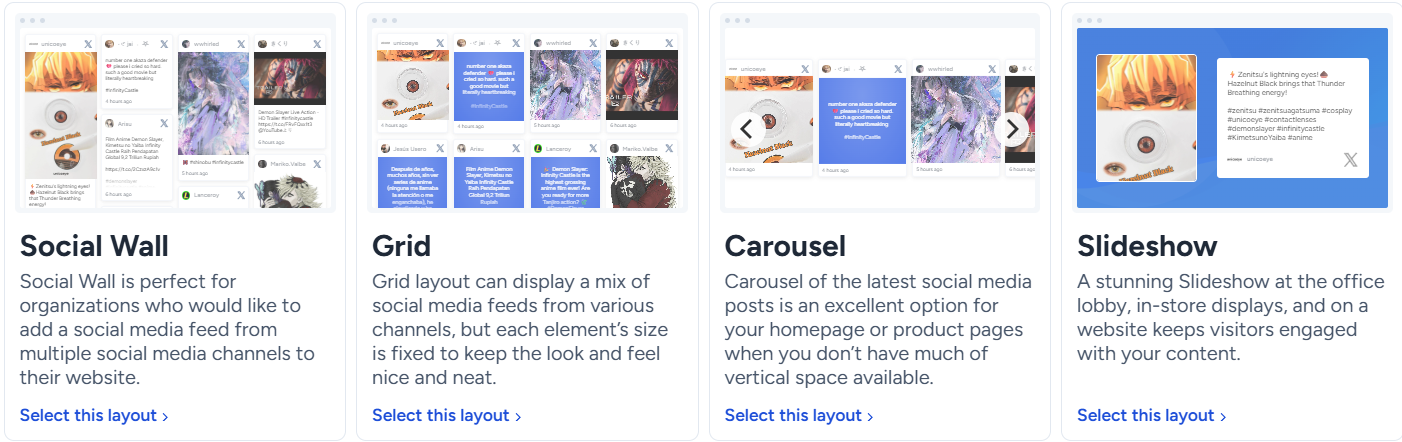Click the Slideshow heading
Screen dimensions: 1402x442
1147,246
